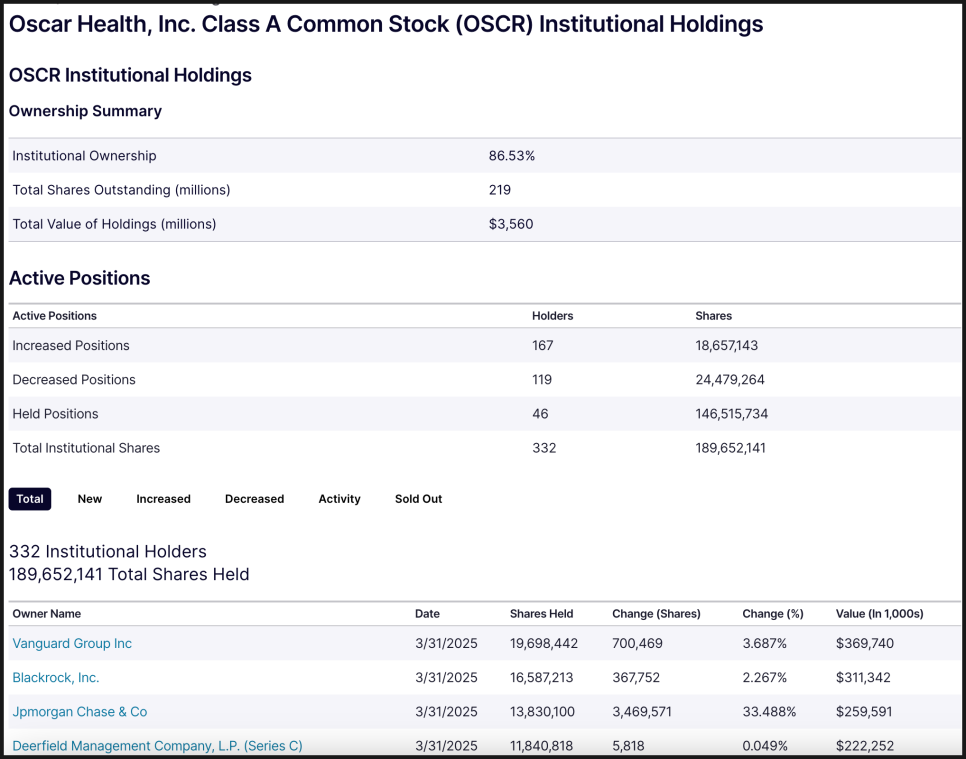The width and height of the screenshot is (966, 759).
Task: Select Jpmorgan's 3/31/2025 date cell
Action: [446, 712]
